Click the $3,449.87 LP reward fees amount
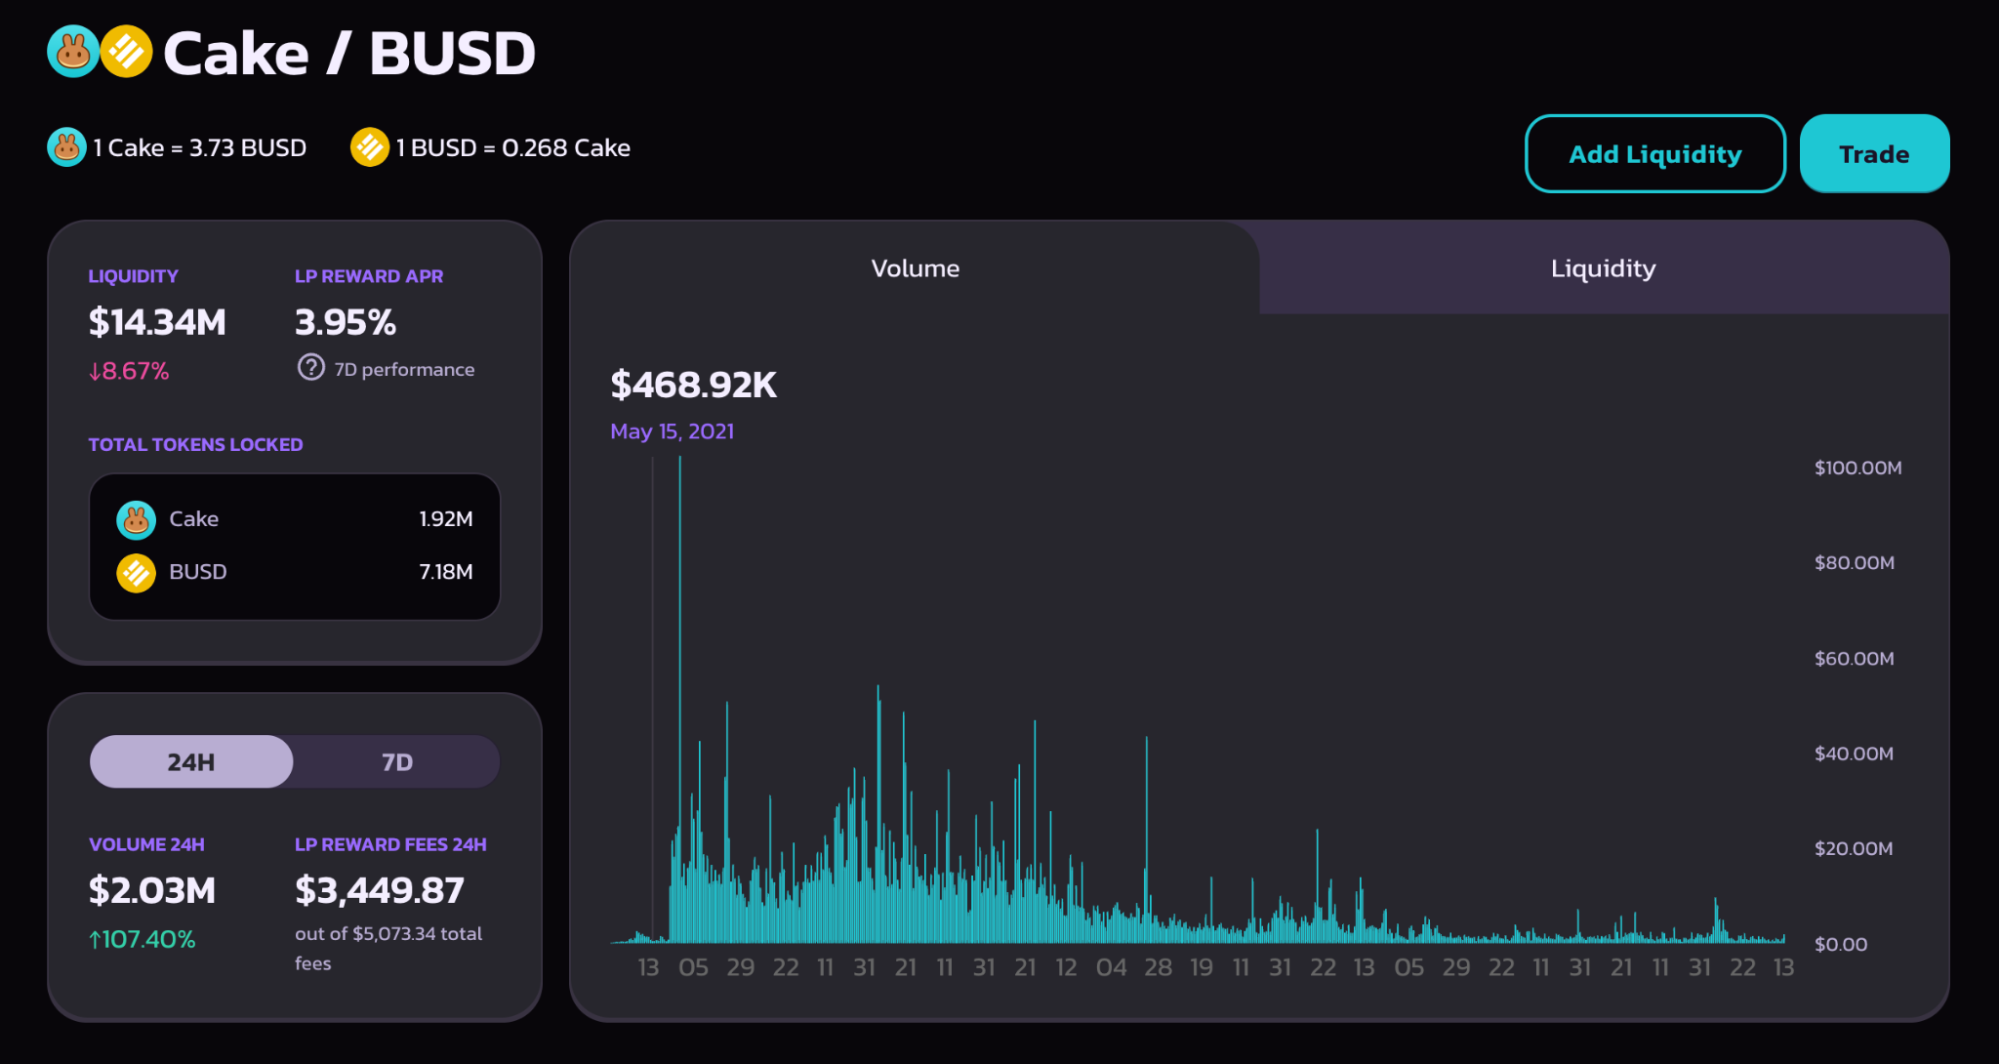This screenshot has height=1064, width=1999. tap(379, 890)
